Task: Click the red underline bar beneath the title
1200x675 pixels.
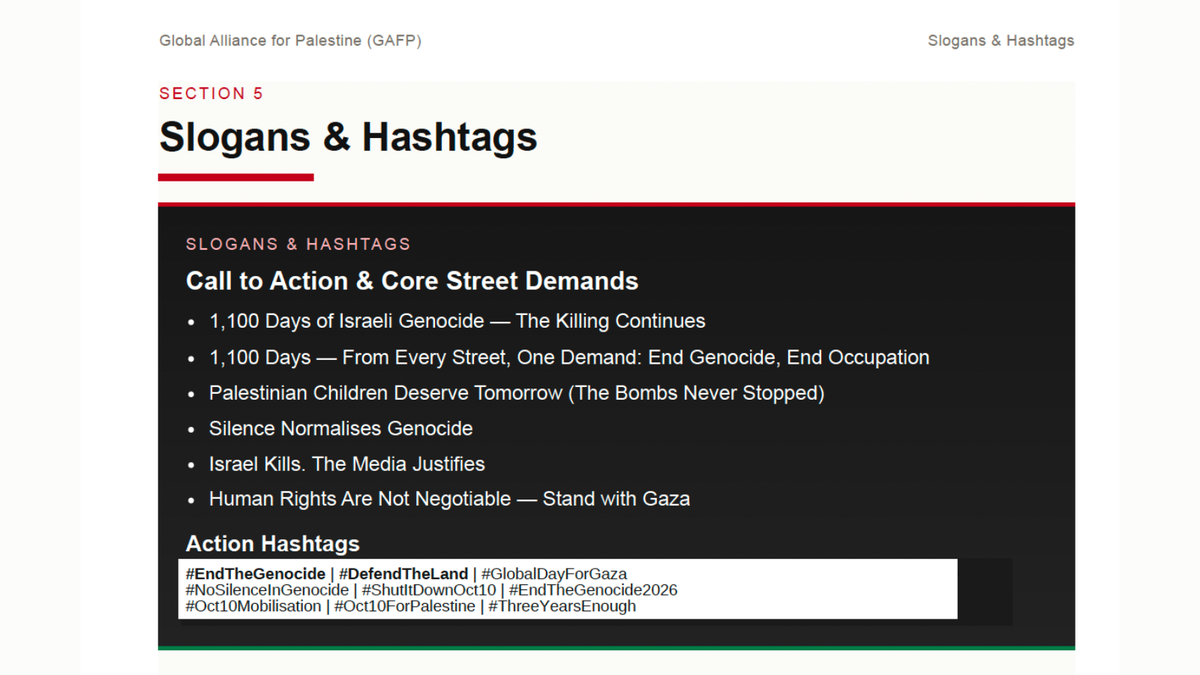Action: click(x=236, y=177)
